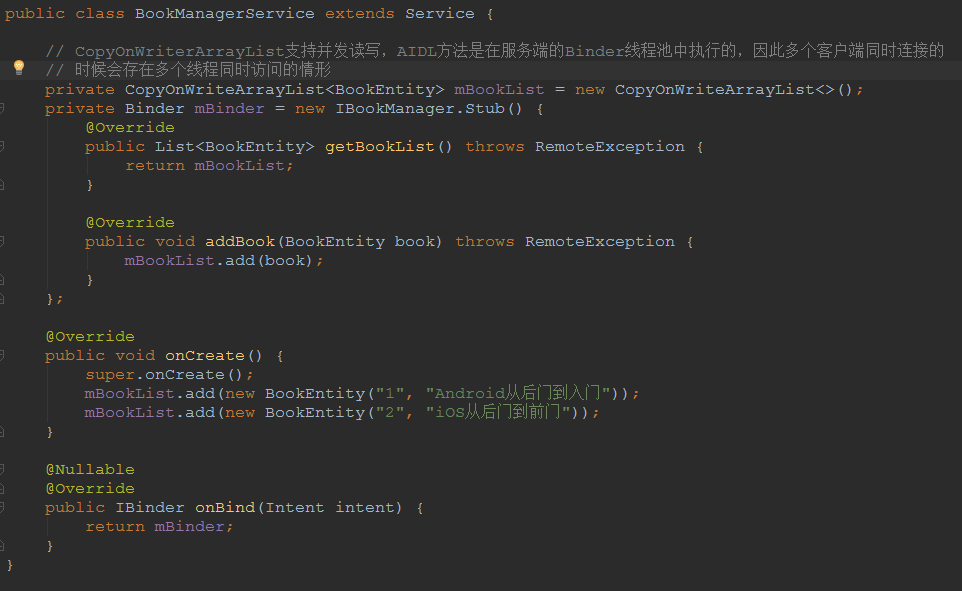This screenshot has height=591, width=962.
Task: Click the return mBinder; statement
Action: point(160,527)
